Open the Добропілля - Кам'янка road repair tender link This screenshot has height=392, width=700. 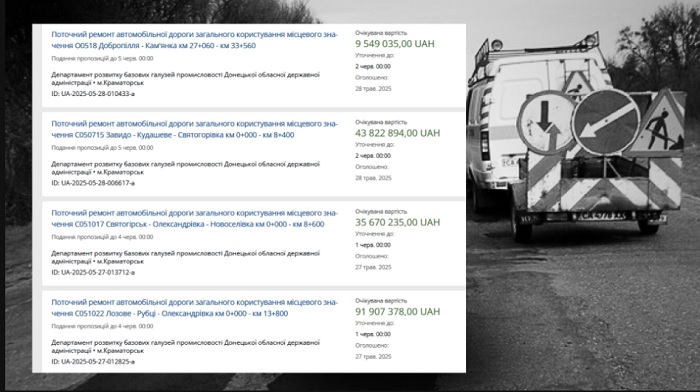point(194,40)
